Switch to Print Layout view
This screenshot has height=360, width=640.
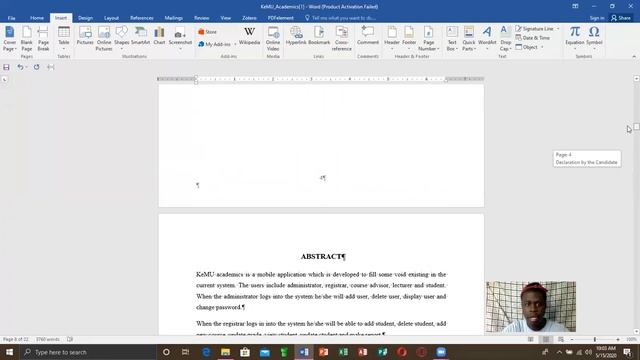click(x=546, y=339)
